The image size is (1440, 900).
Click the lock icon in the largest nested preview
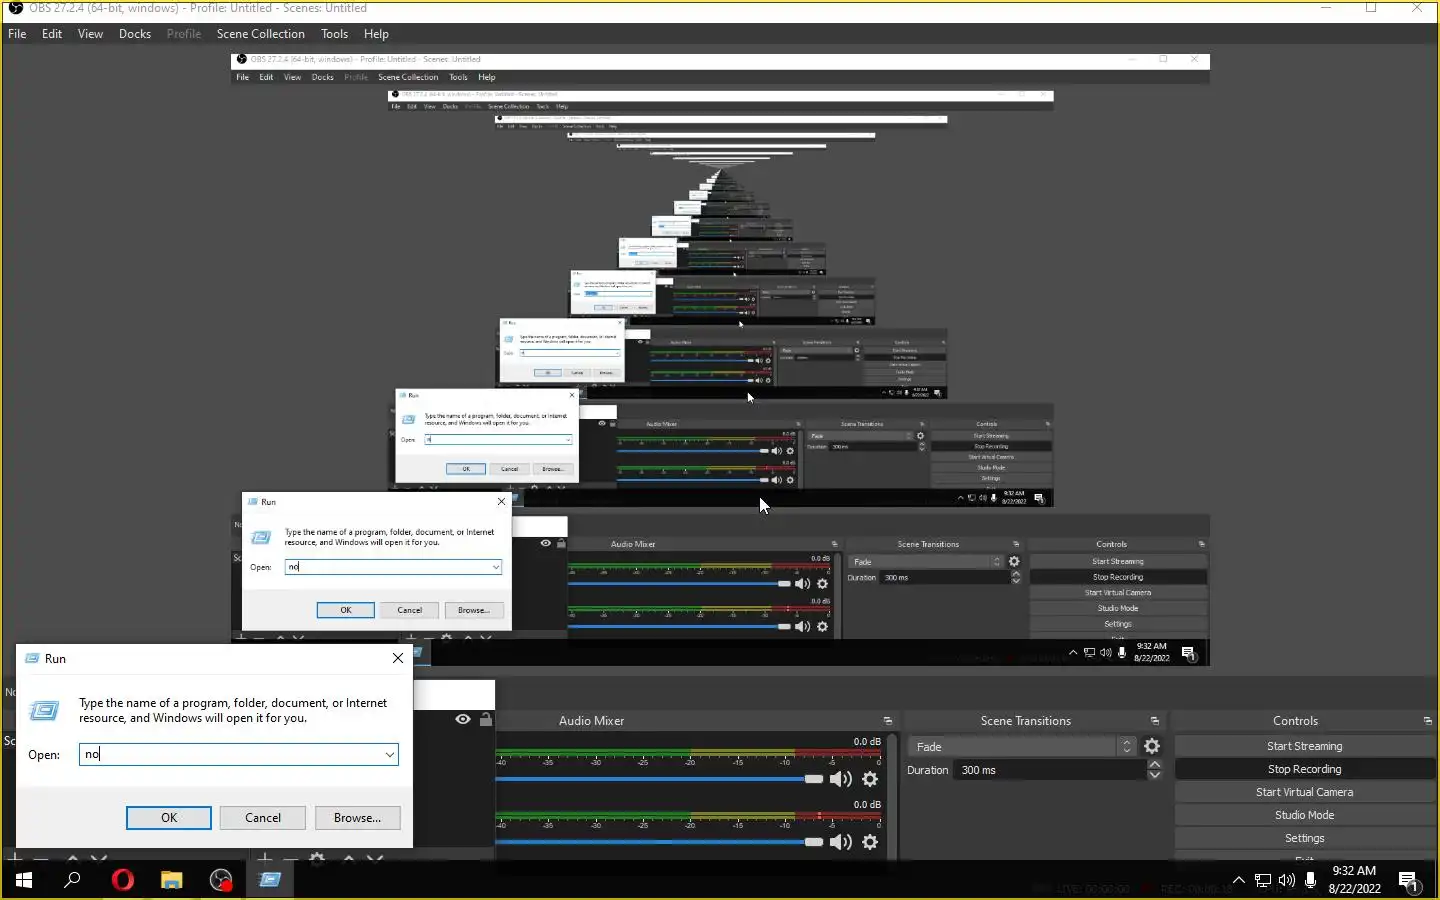pyautogui.click(x=561, y=543)
